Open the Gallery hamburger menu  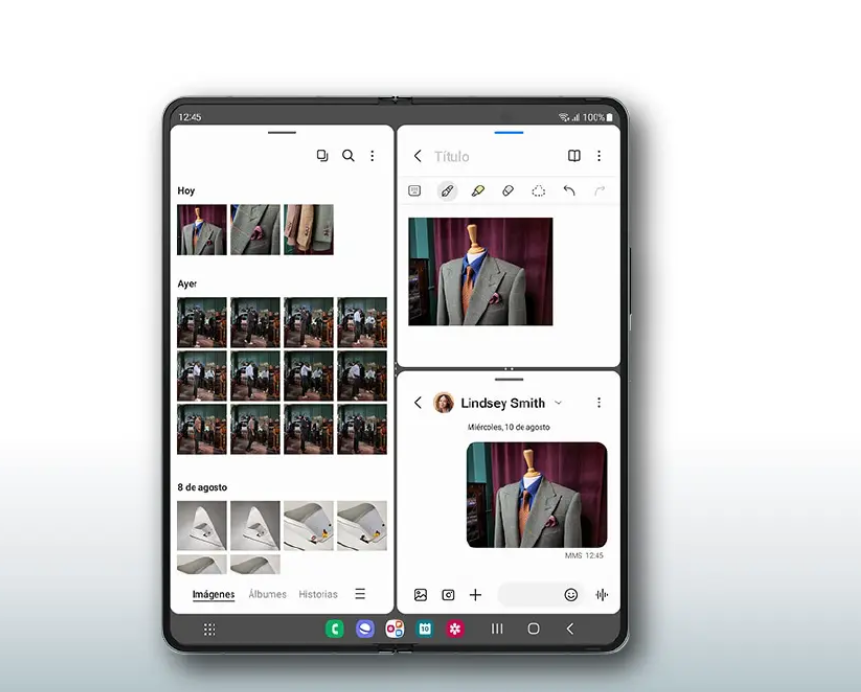[x=360, y=594]
